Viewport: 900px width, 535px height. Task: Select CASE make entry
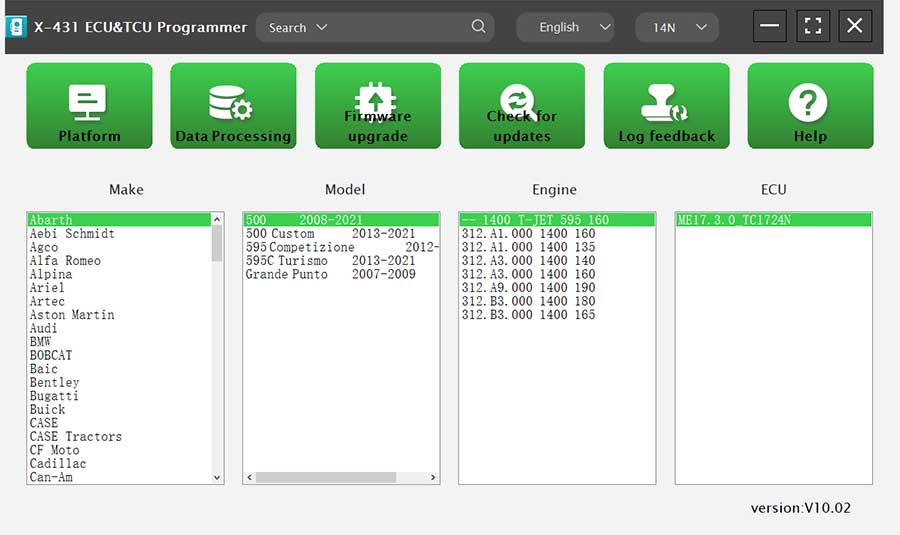[119, 422]
